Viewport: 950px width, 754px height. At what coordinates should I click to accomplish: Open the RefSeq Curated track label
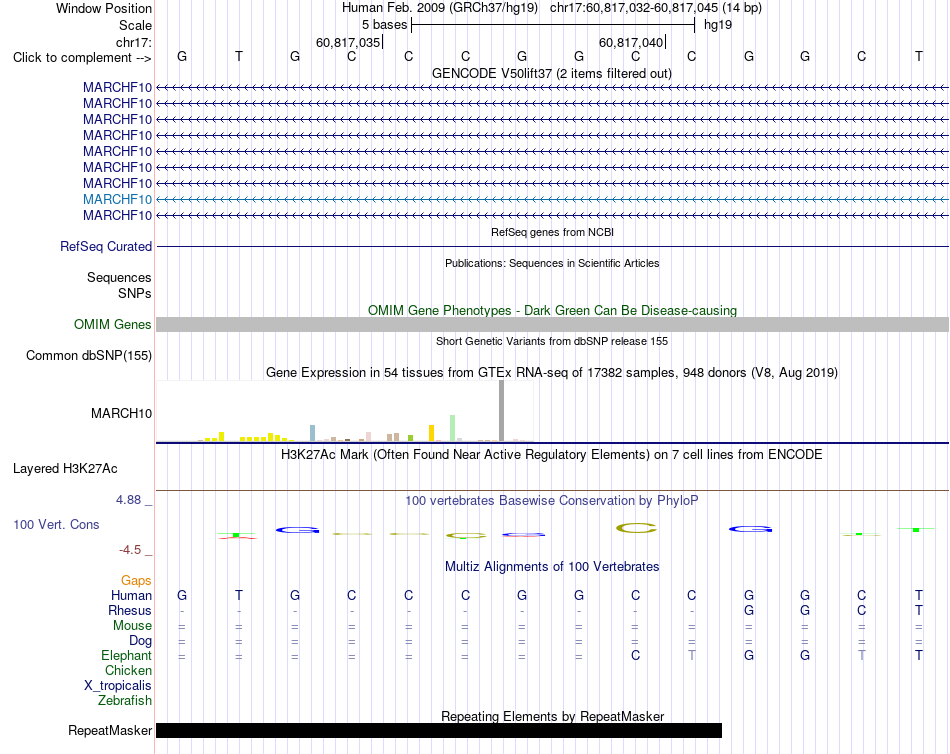[x=106, y=247]
